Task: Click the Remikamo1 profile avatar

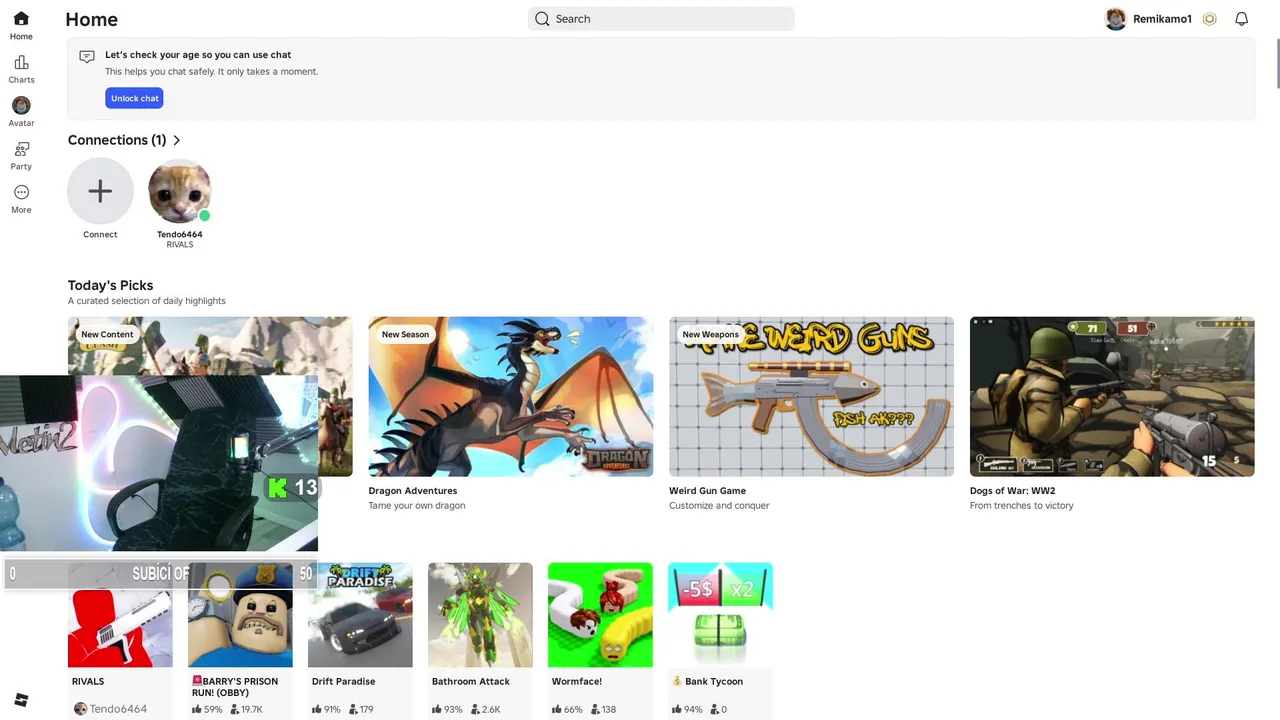Action: click(x=1115, y=19)
